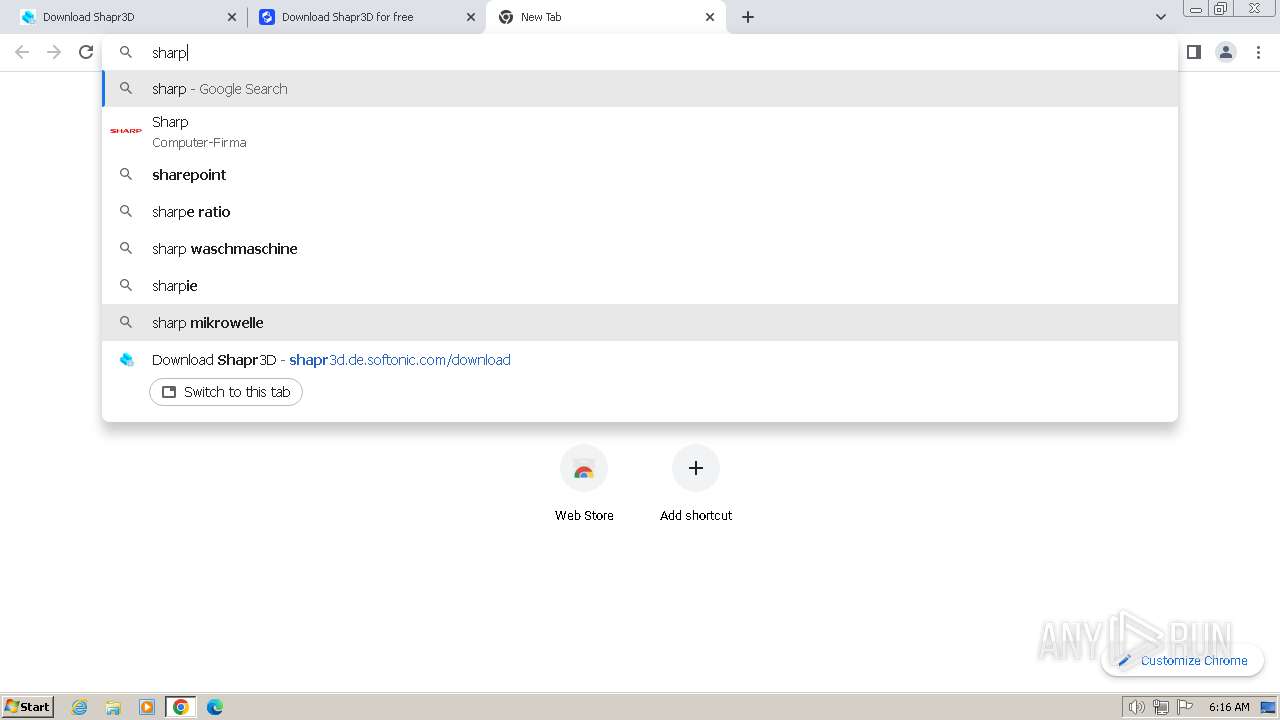Open File Explorer from taskbar
1280x720 pixels.
pyautogui.click(x=113, y=707)
